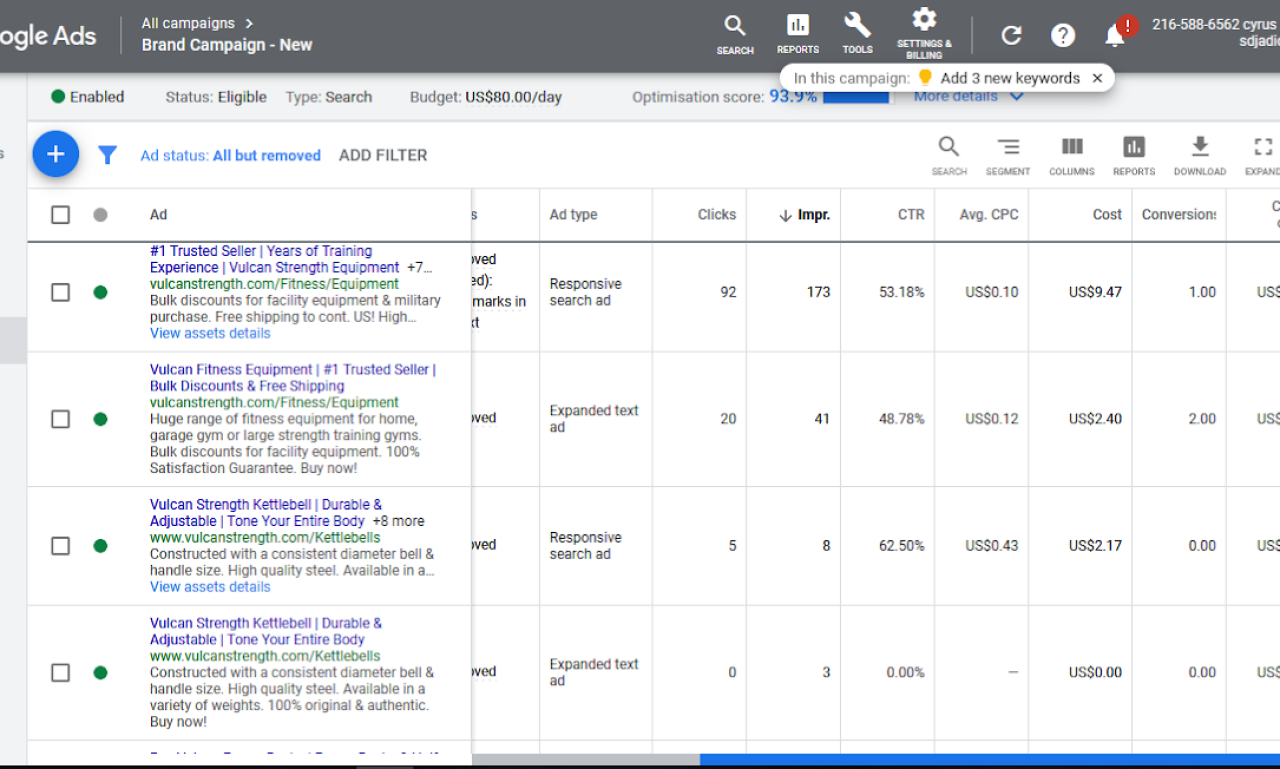Click Avg. CPC value US$0.43
1280x769 pixels.
point(992,546)
